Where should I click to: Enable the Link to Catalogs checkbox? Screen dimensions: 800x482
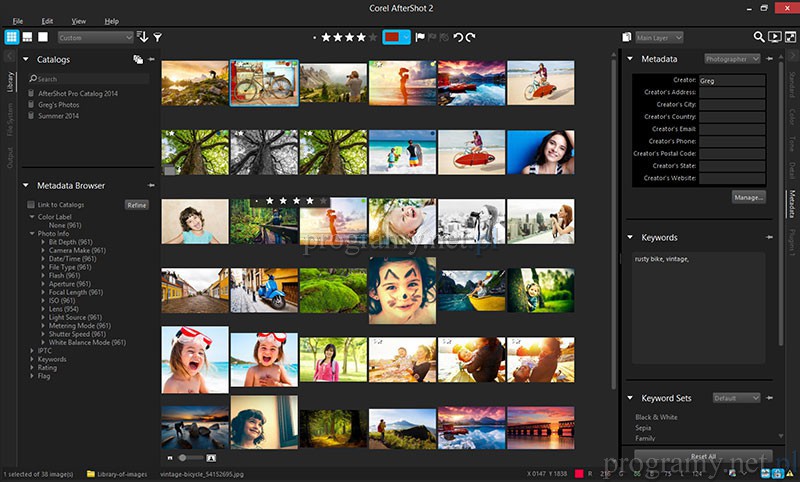[x=31, y=204]
